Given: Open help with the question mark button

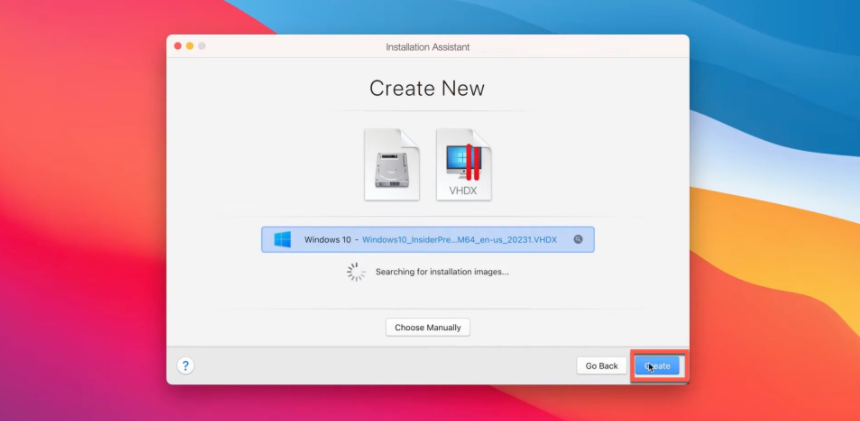Looking at the screenshot, I should point(185,366).
